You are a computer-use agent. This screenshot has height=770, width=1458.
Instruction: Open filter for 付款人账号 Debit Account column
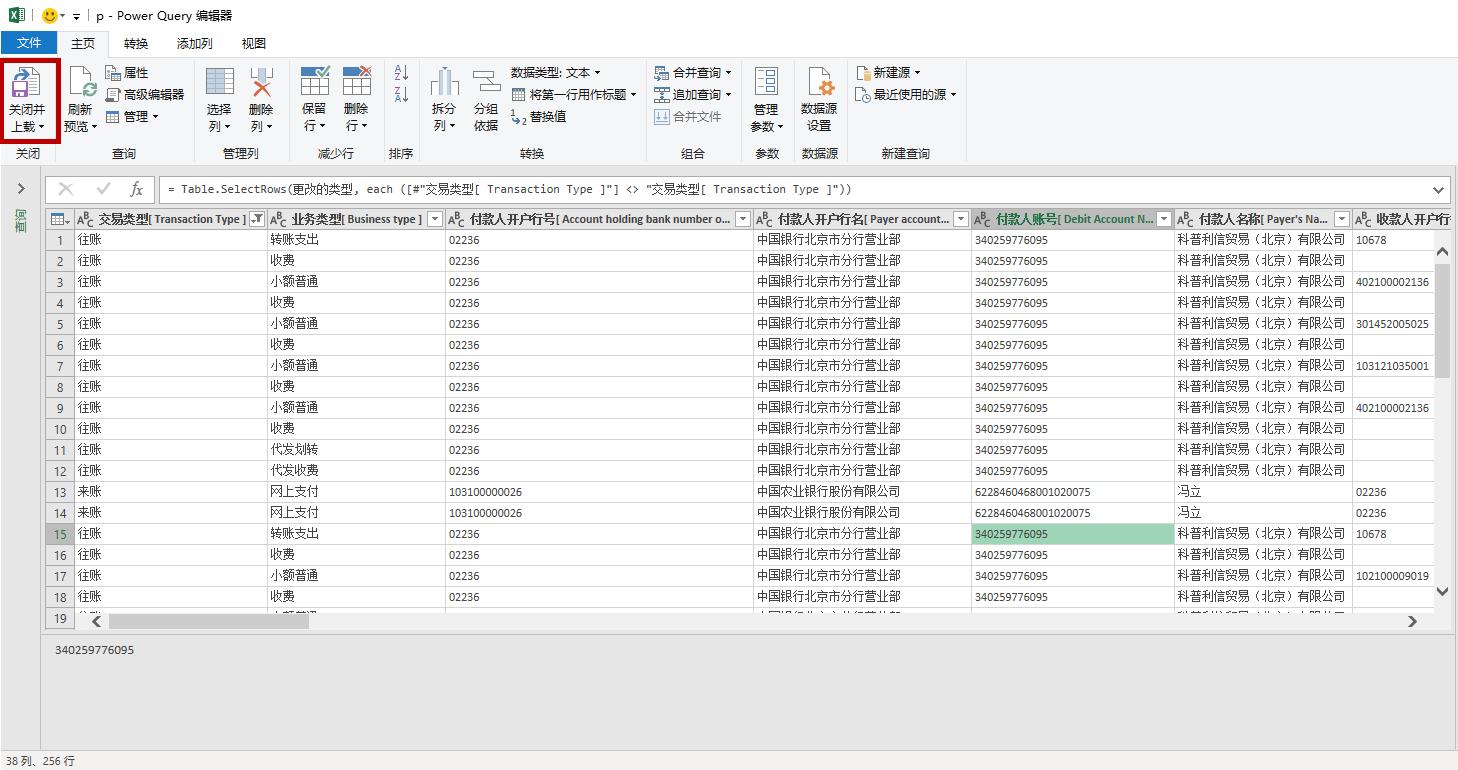coord(1163,219)
